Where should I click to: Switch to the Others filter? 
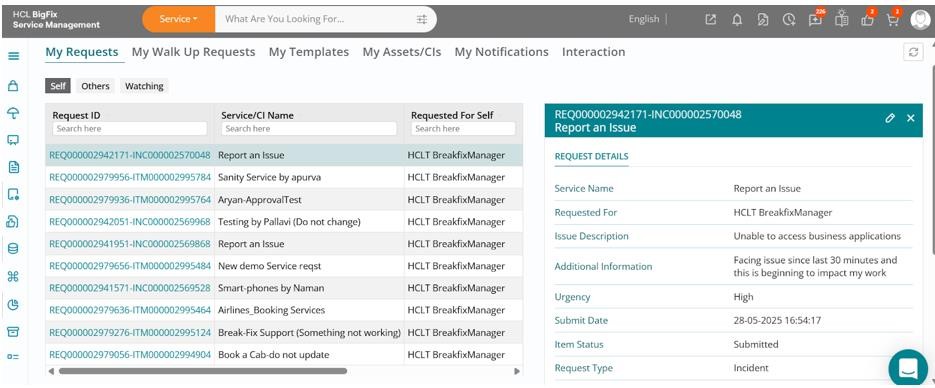tap(95, 86)
